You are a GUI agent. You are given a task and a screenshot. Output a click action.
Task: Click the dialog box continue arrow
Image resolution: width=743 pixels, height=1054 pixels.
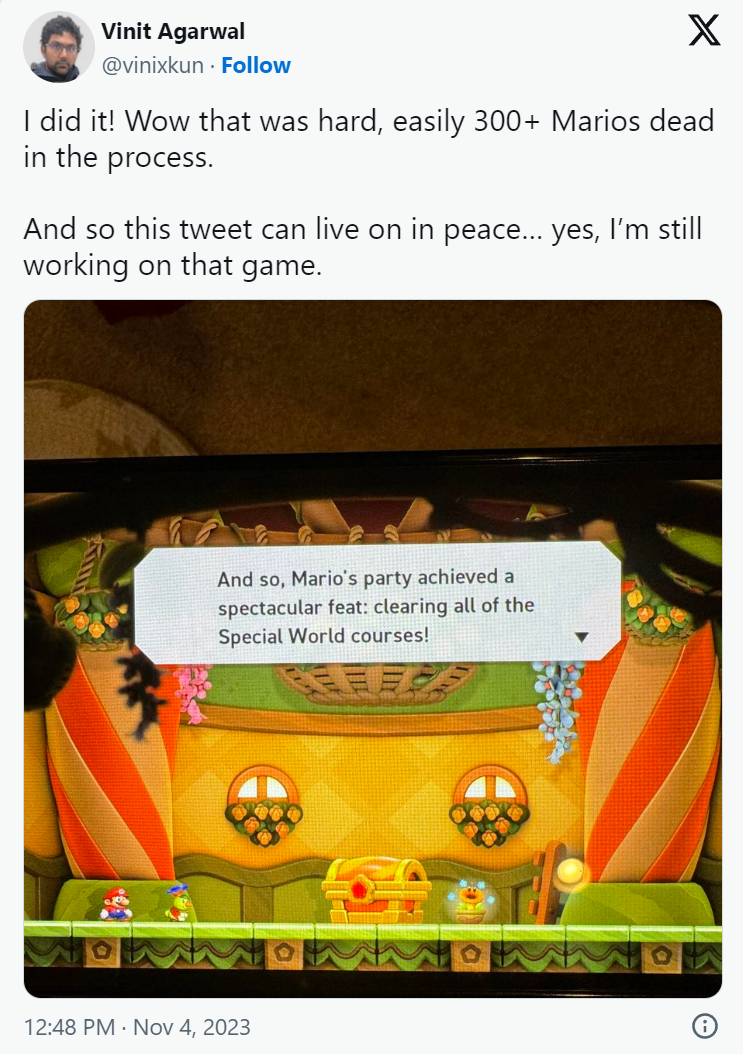click(x=582, y=637)
